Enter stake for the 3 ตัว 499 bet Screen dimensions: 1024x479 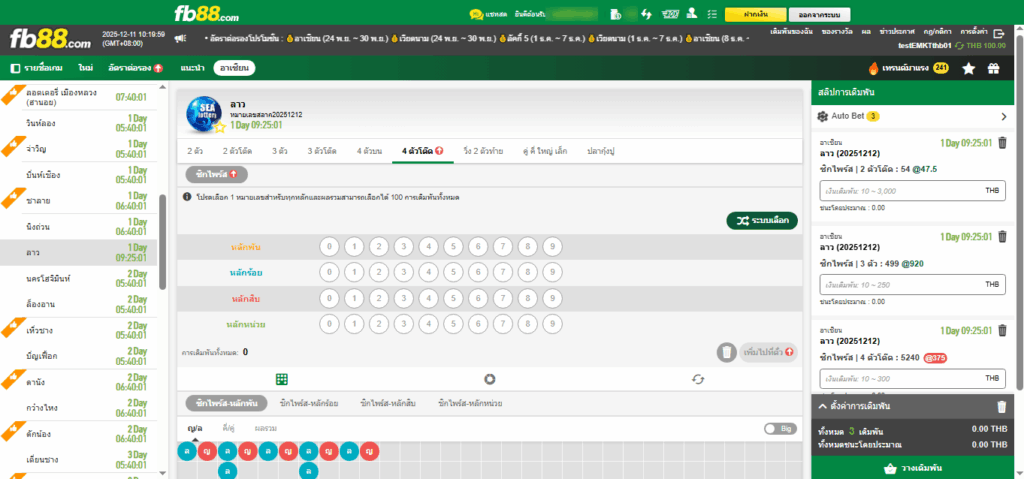tap(912, 284)
